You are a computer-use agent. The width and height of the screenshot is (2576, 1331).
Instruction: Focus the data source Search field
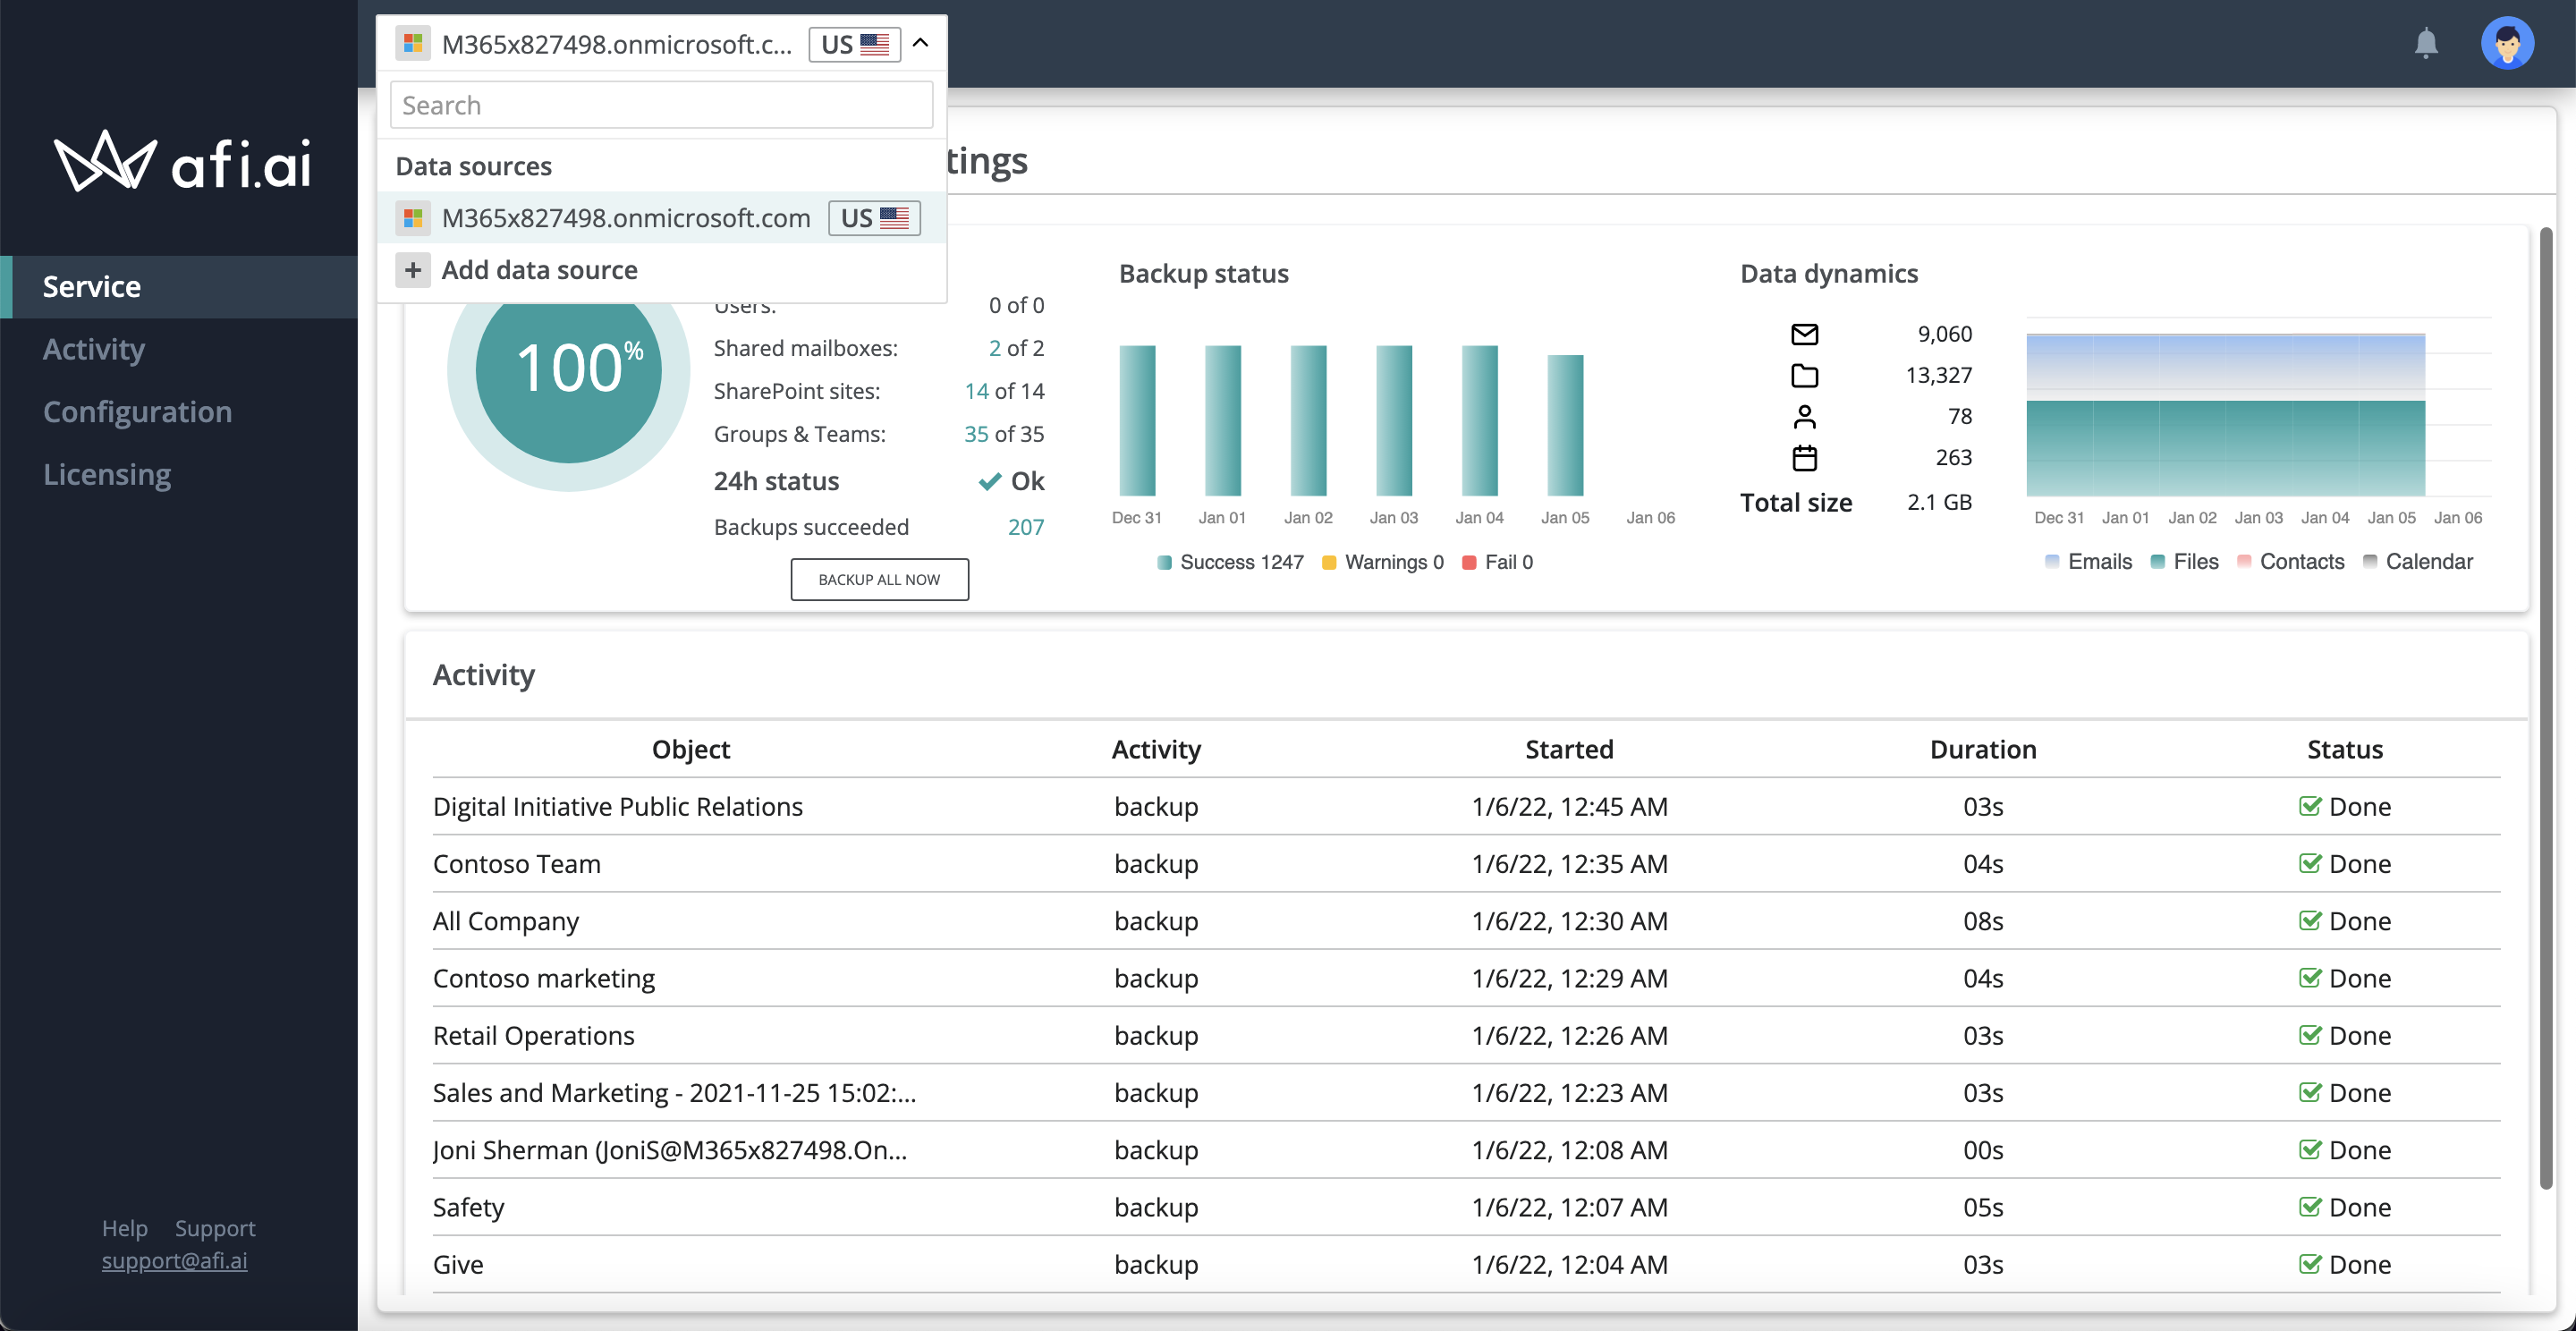pos(662,105)
